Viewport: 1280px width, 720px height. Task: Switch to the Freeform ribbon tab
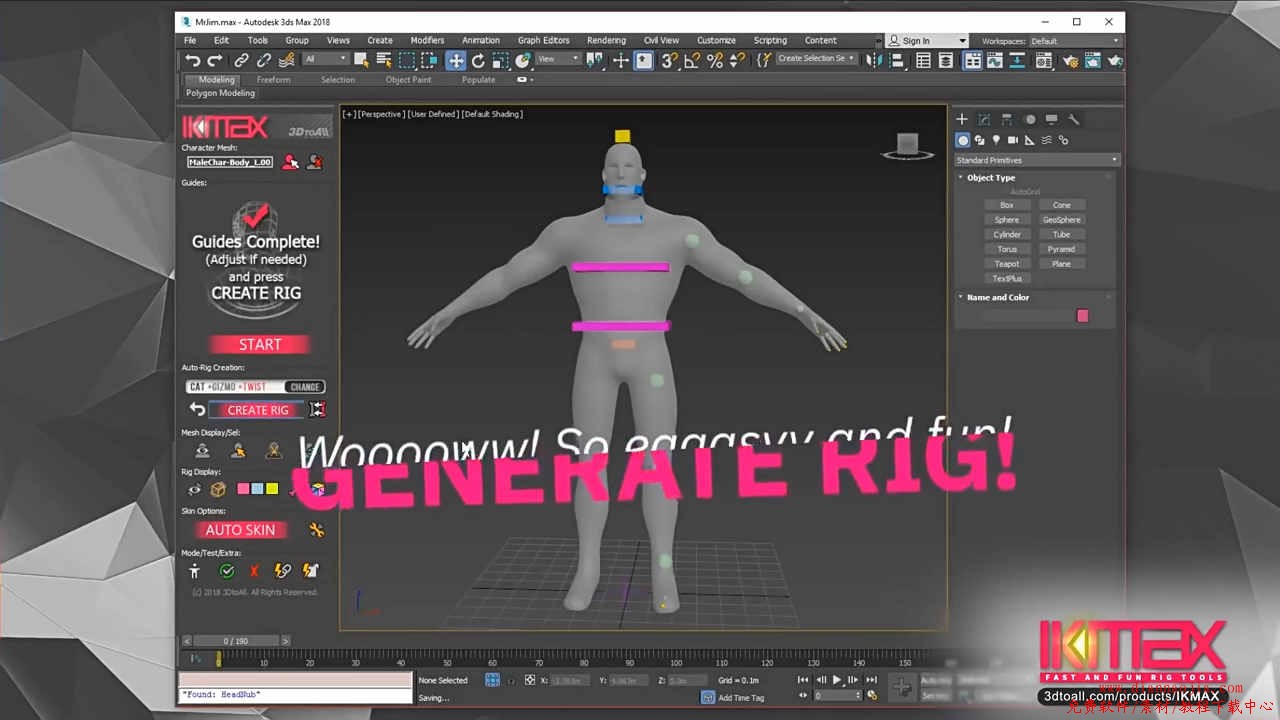[x=273, y=80]
